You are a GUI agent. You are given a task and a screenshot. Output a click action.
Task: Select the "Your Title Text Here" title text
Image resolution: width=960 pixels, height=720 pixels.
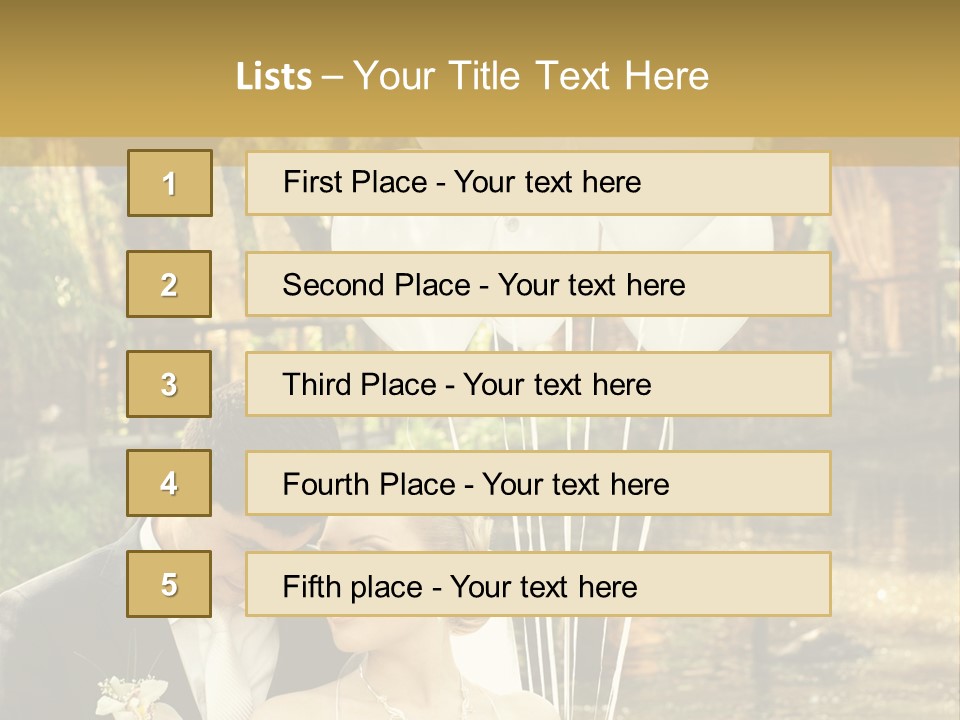coord(531,77)
